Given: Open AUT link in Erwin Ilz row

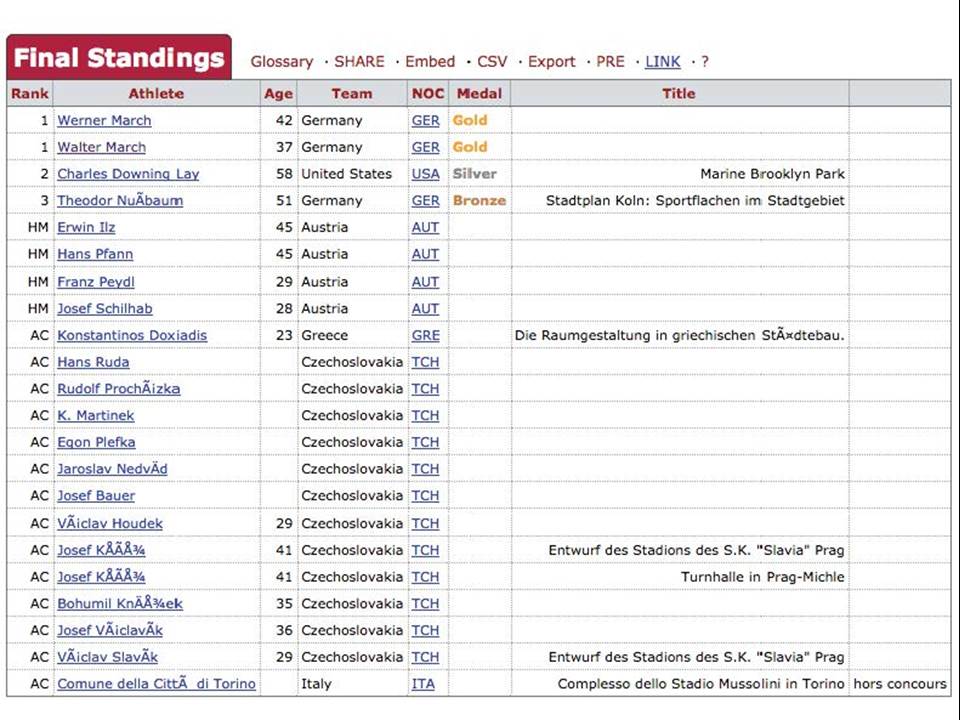Looking at the screenshot, I should click(x=425, y=227).
